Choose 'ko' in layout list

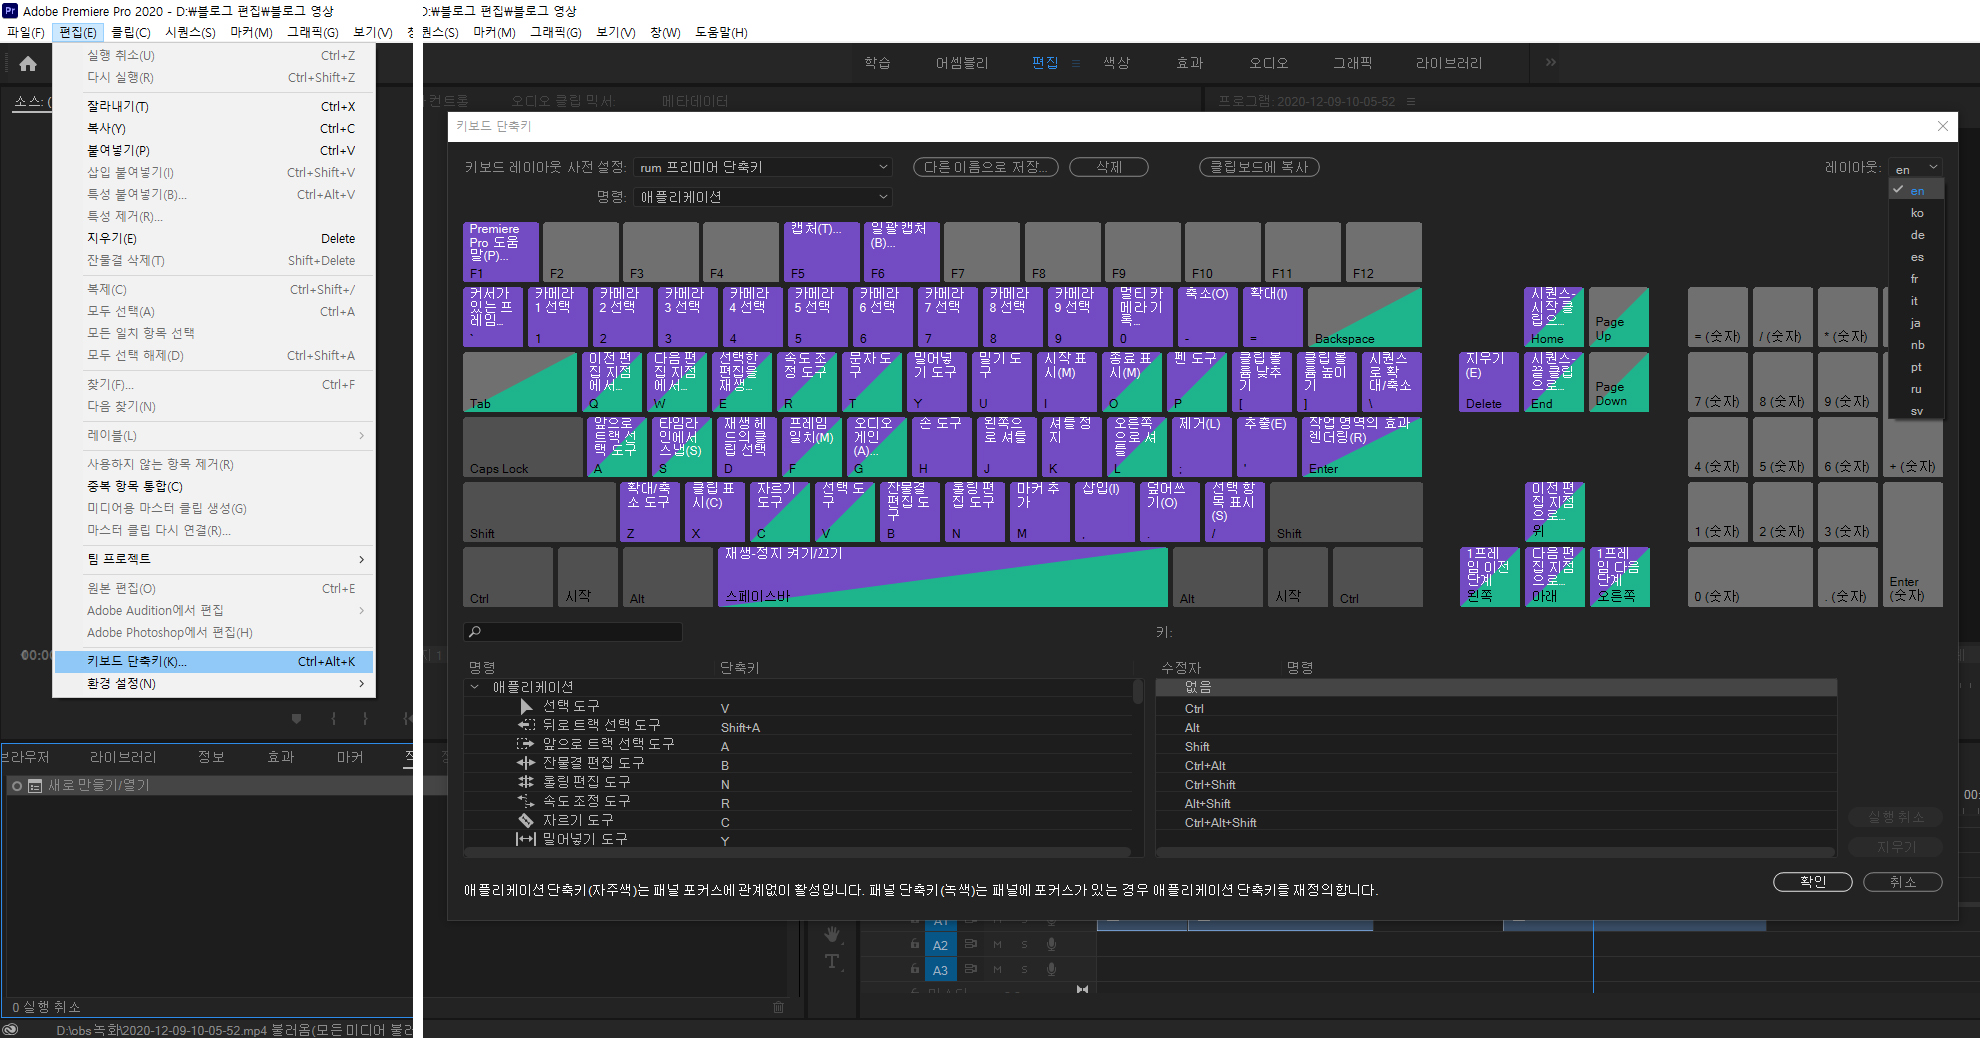[1916, 212]
